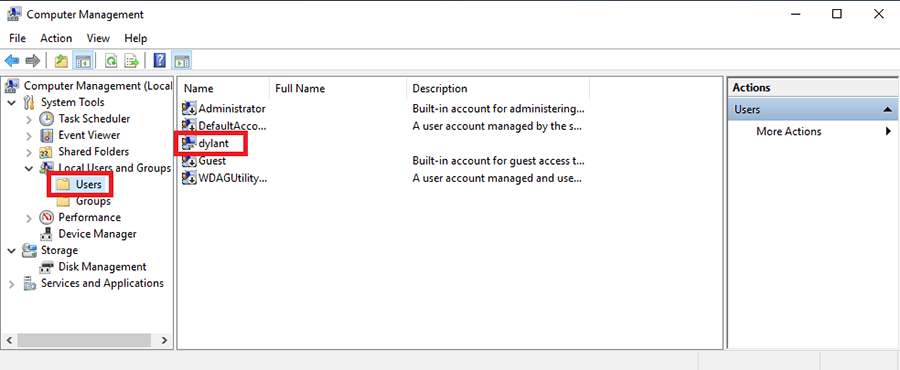Click the System Tools wrench icon

pos(30,103)
